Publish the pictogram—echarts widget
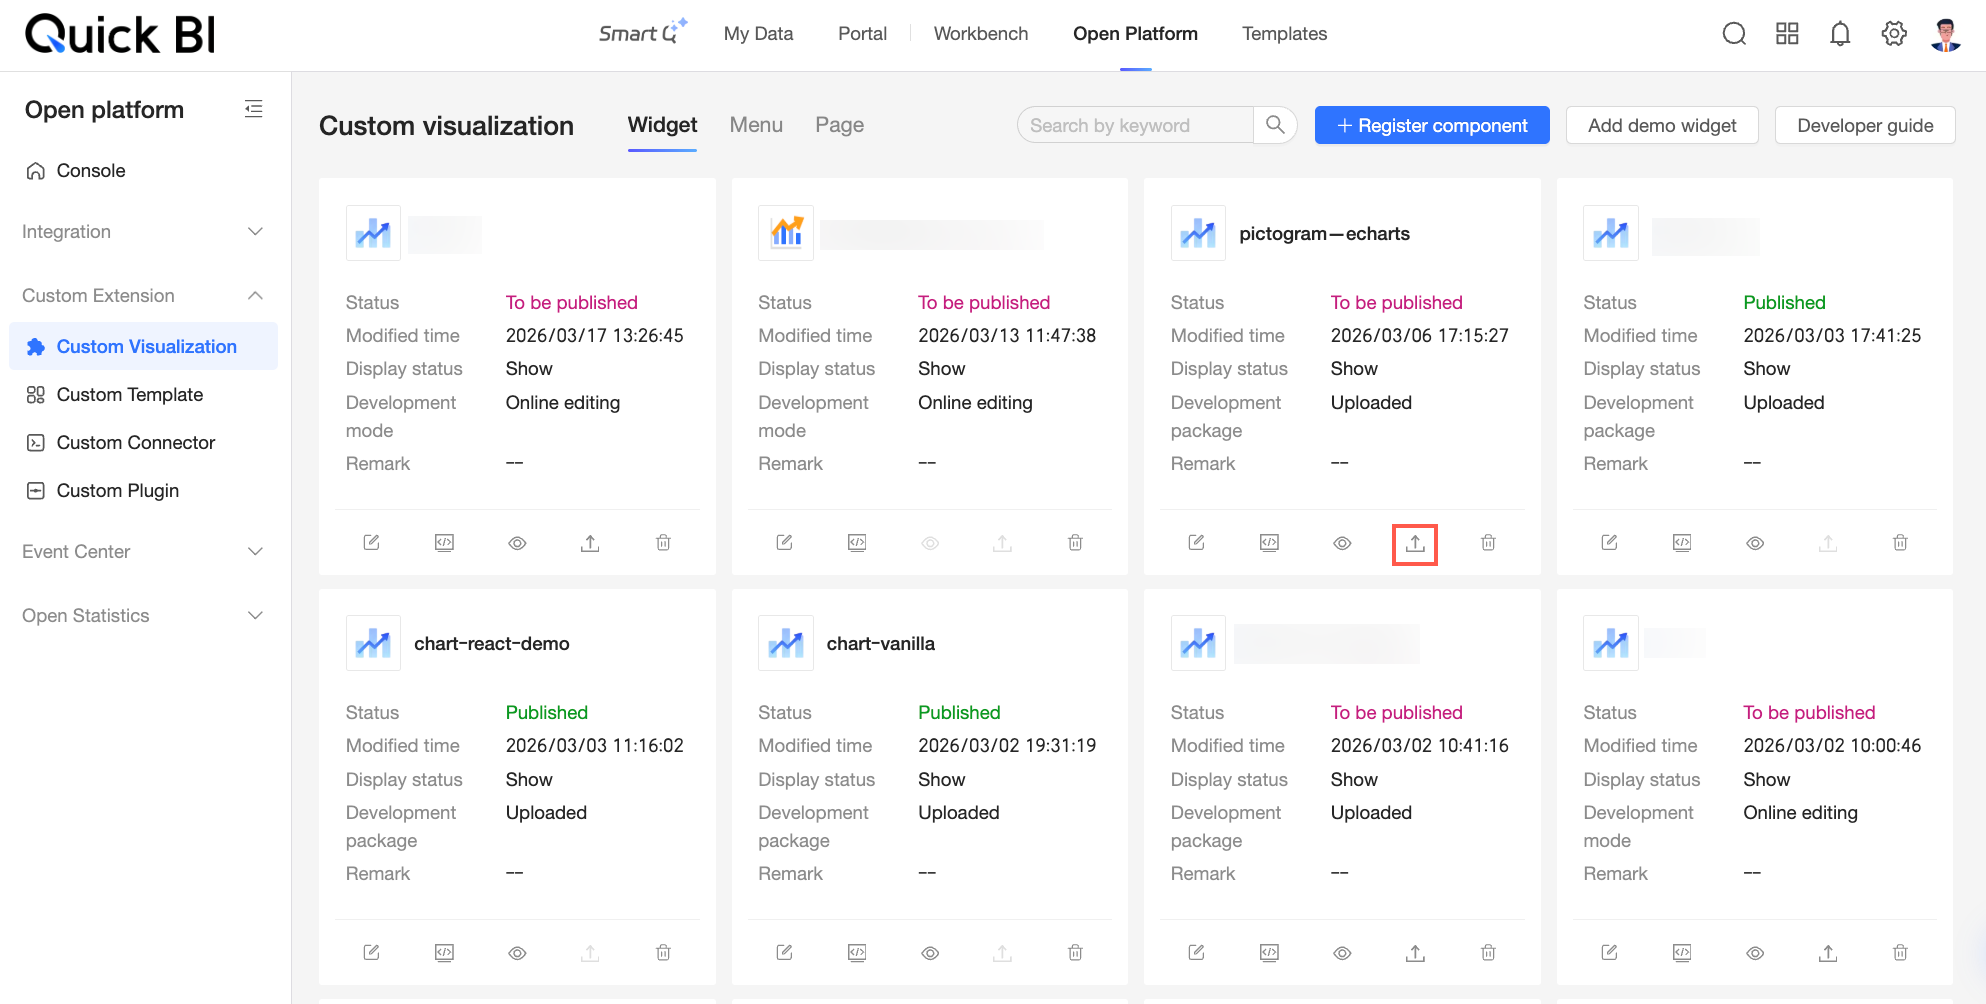The image size is (1986, 1004). [x=1415, y=544]
